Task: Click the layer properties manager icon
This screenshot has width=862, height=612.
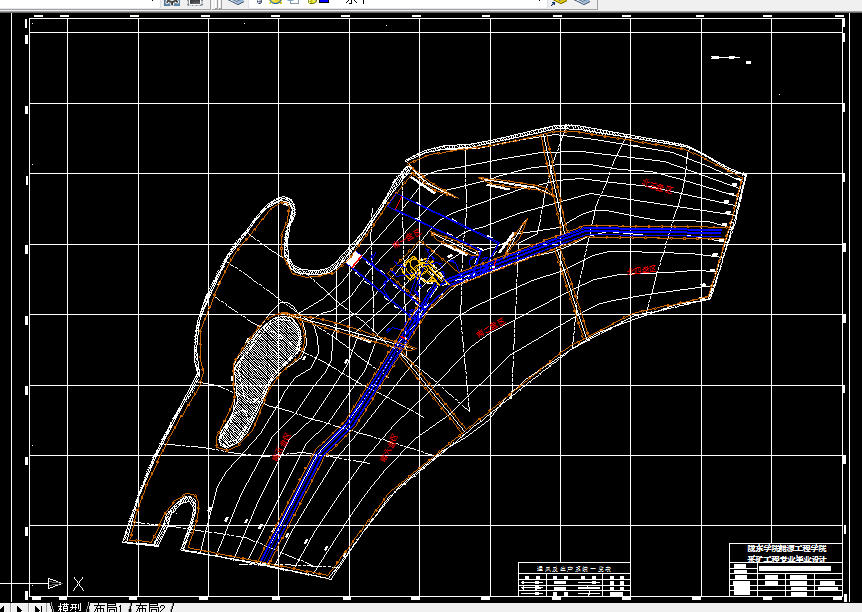Action: [236, 2]
